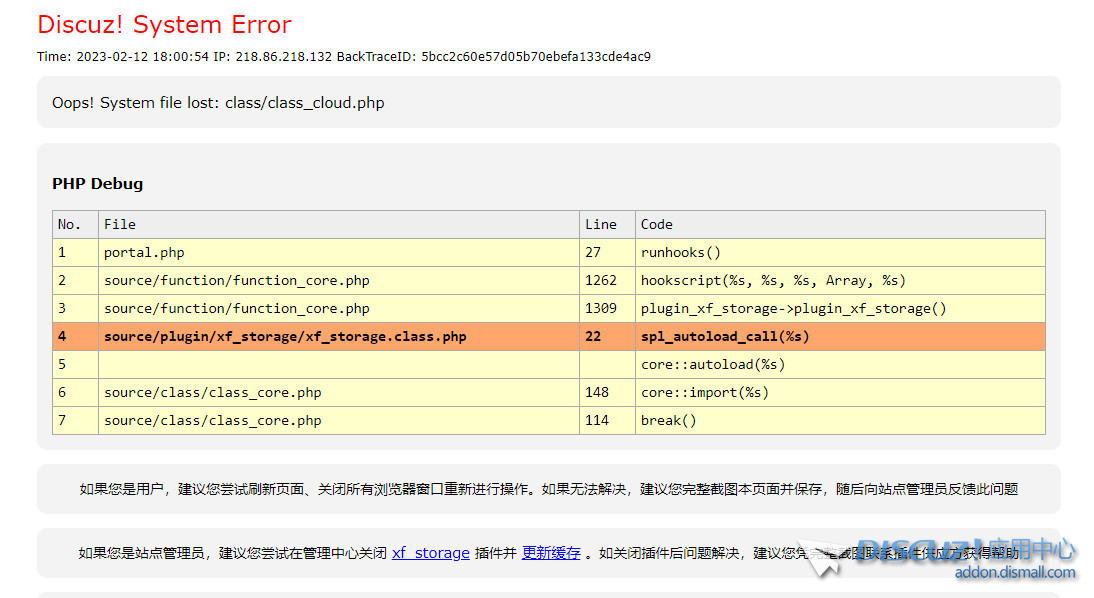The height and width of the screenshot is (598, 1094).
Task: Click function_core.php file in row 2
Action: pos(338,281)
